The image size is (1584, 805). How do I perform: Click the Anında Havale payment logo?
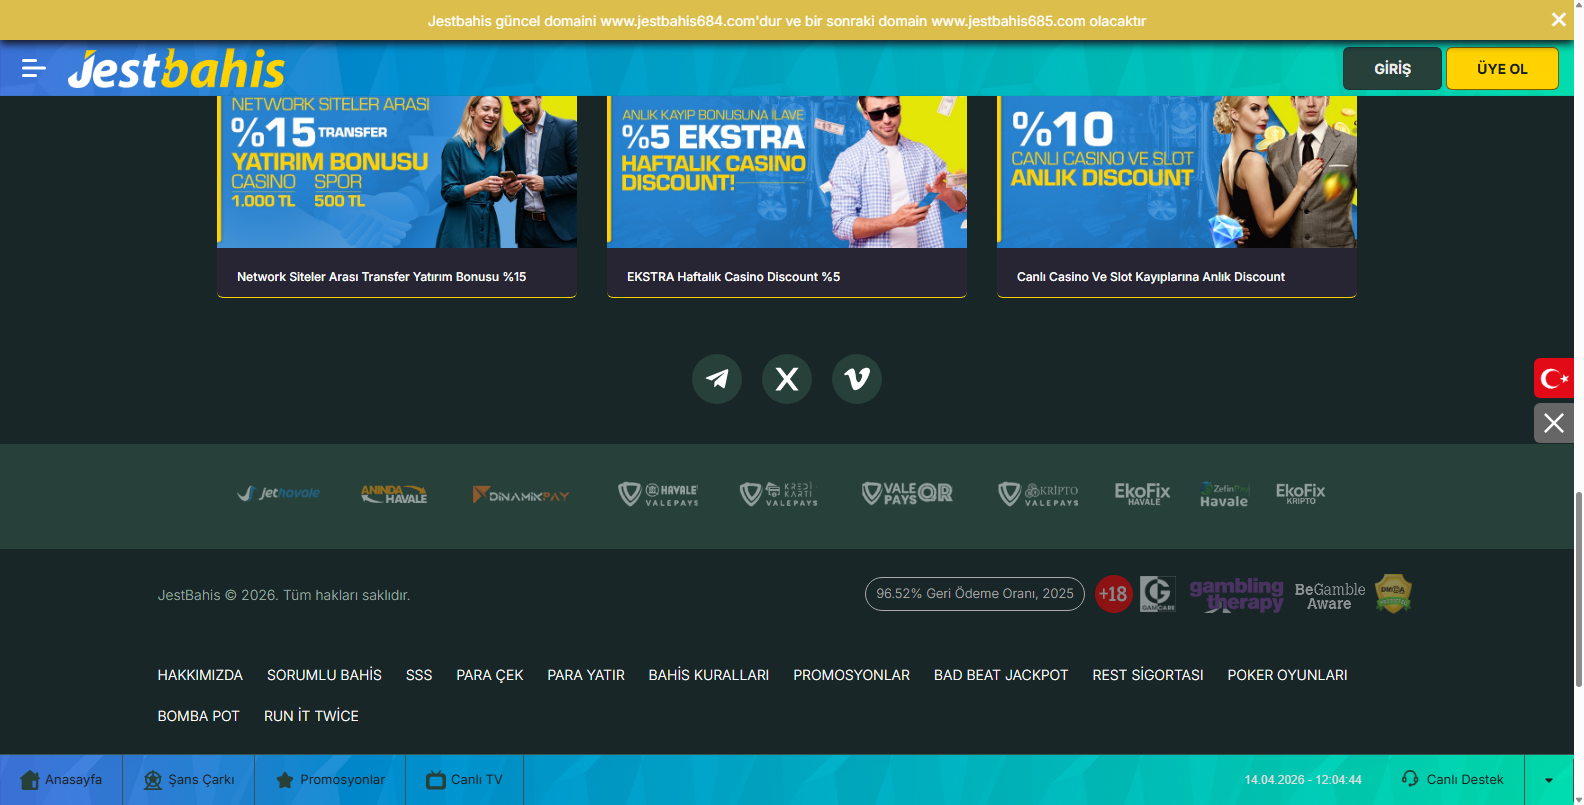click(394, 494)
